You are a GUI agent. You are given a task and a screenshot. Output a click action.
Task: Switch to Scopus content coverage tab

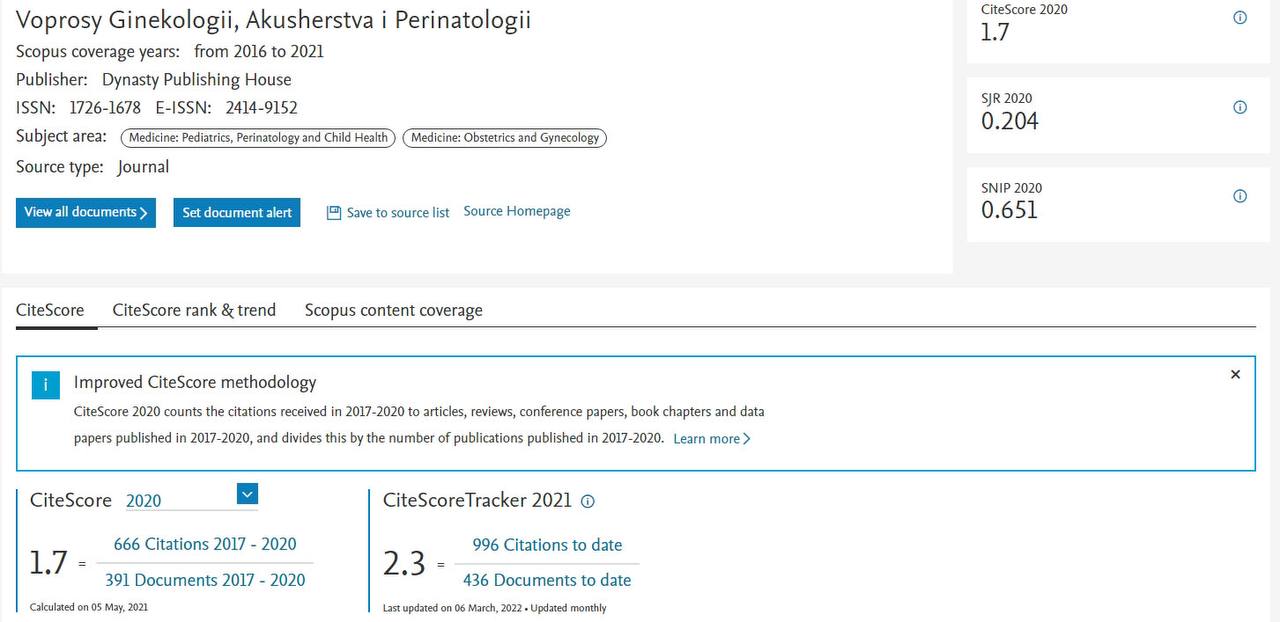click(x=394, y=310)
